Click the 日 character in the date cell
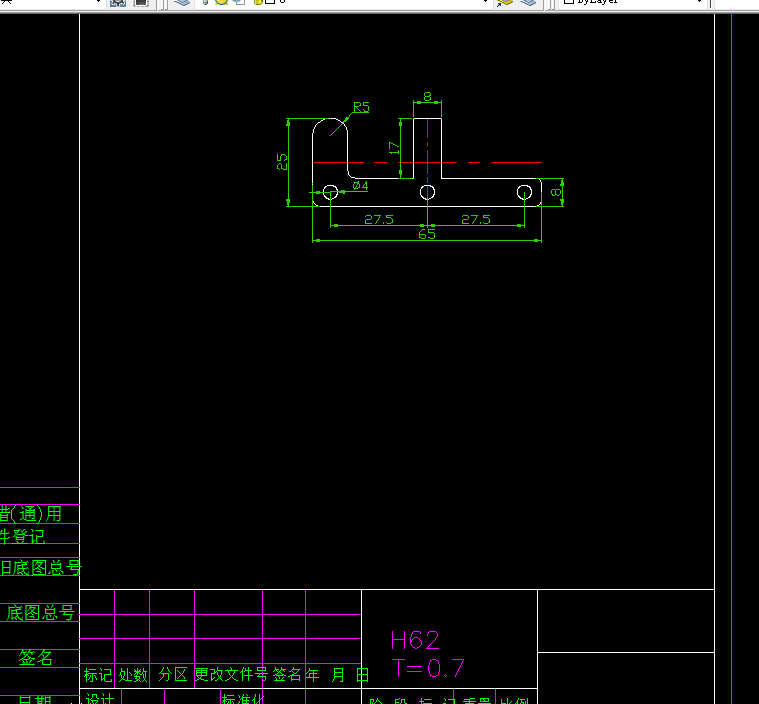The width and height of the screenshot is (759, 704). [363, 675]
